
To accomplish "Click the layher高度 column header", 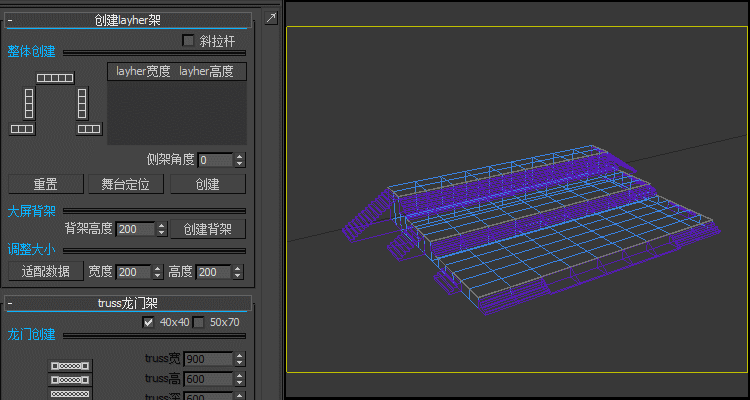I will point(207,72).
